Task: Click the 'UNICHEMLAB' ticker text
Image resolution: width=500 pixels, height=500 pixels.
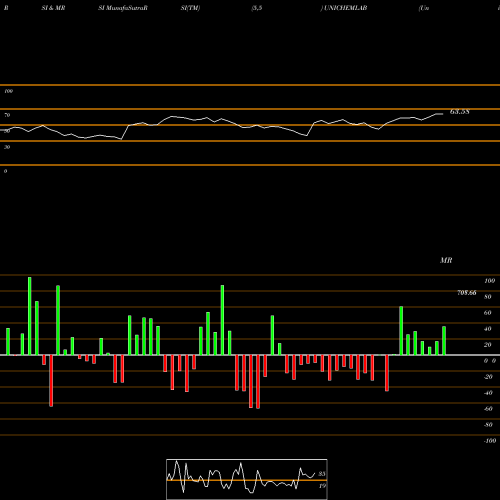Action: 345,8
